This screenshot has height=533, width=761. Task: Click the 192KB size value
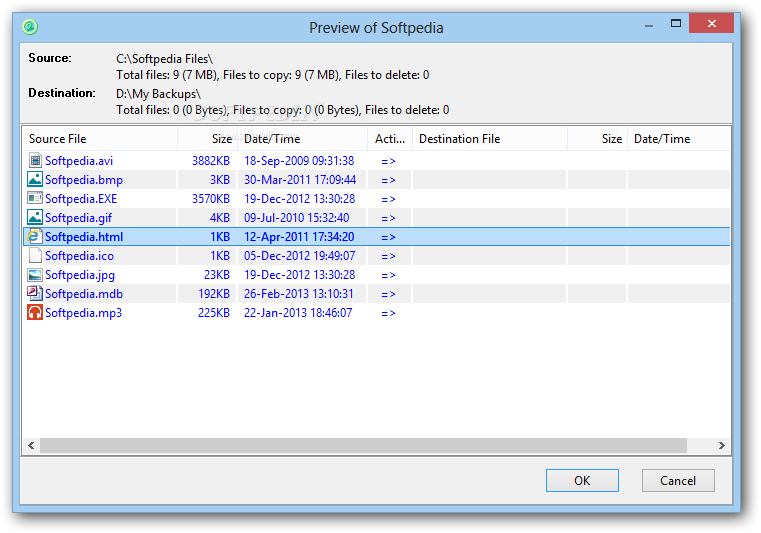pyautogui.click(x=214, y=294)
